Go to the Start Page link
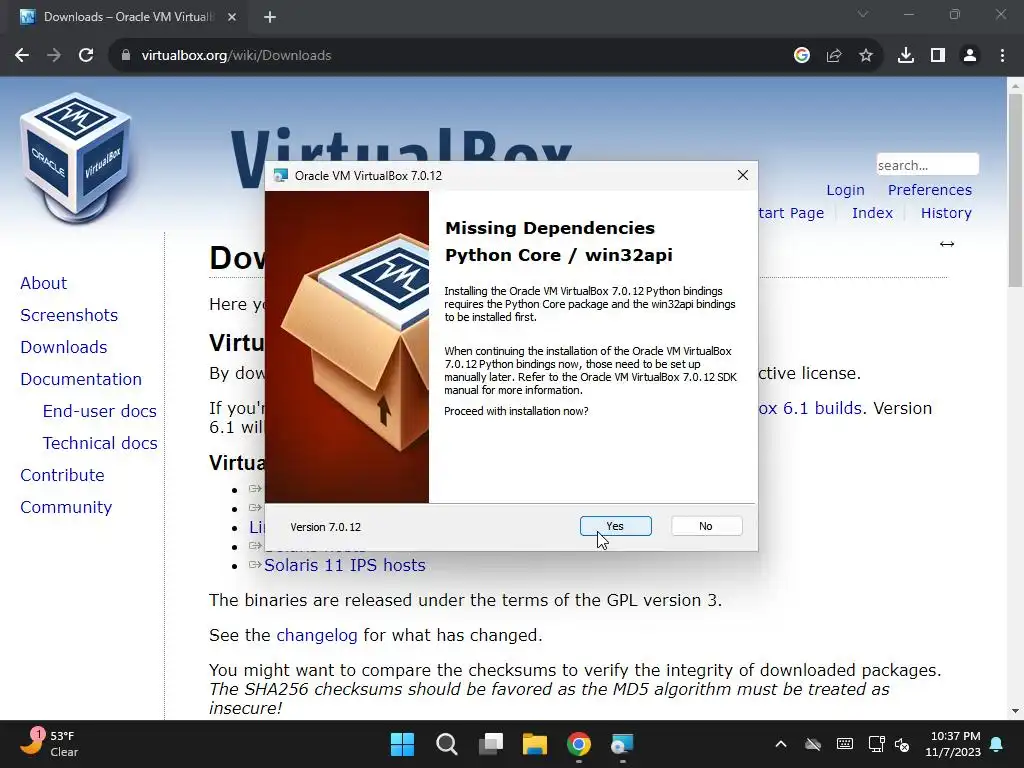This screenshot has width=1024, height=768. click(792, 213)
